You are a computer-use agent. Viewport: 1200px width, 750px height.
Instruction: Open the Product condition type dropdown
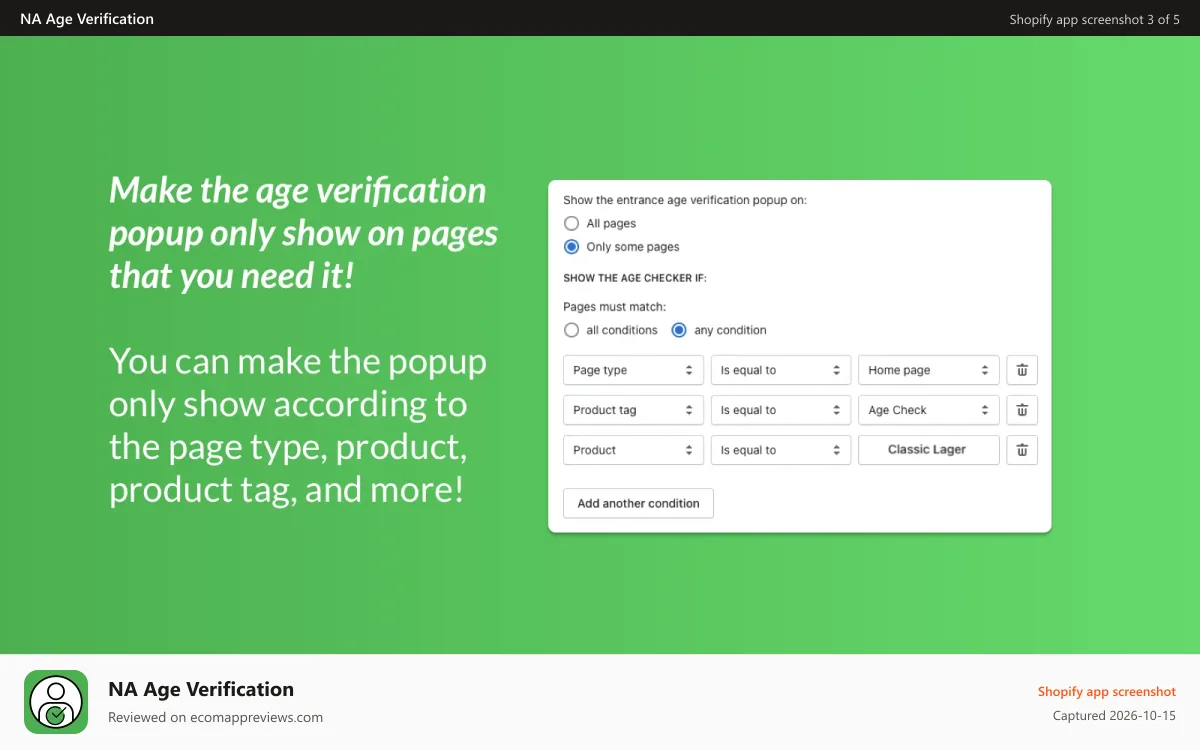pyautogui.click(x=634, y=450)
